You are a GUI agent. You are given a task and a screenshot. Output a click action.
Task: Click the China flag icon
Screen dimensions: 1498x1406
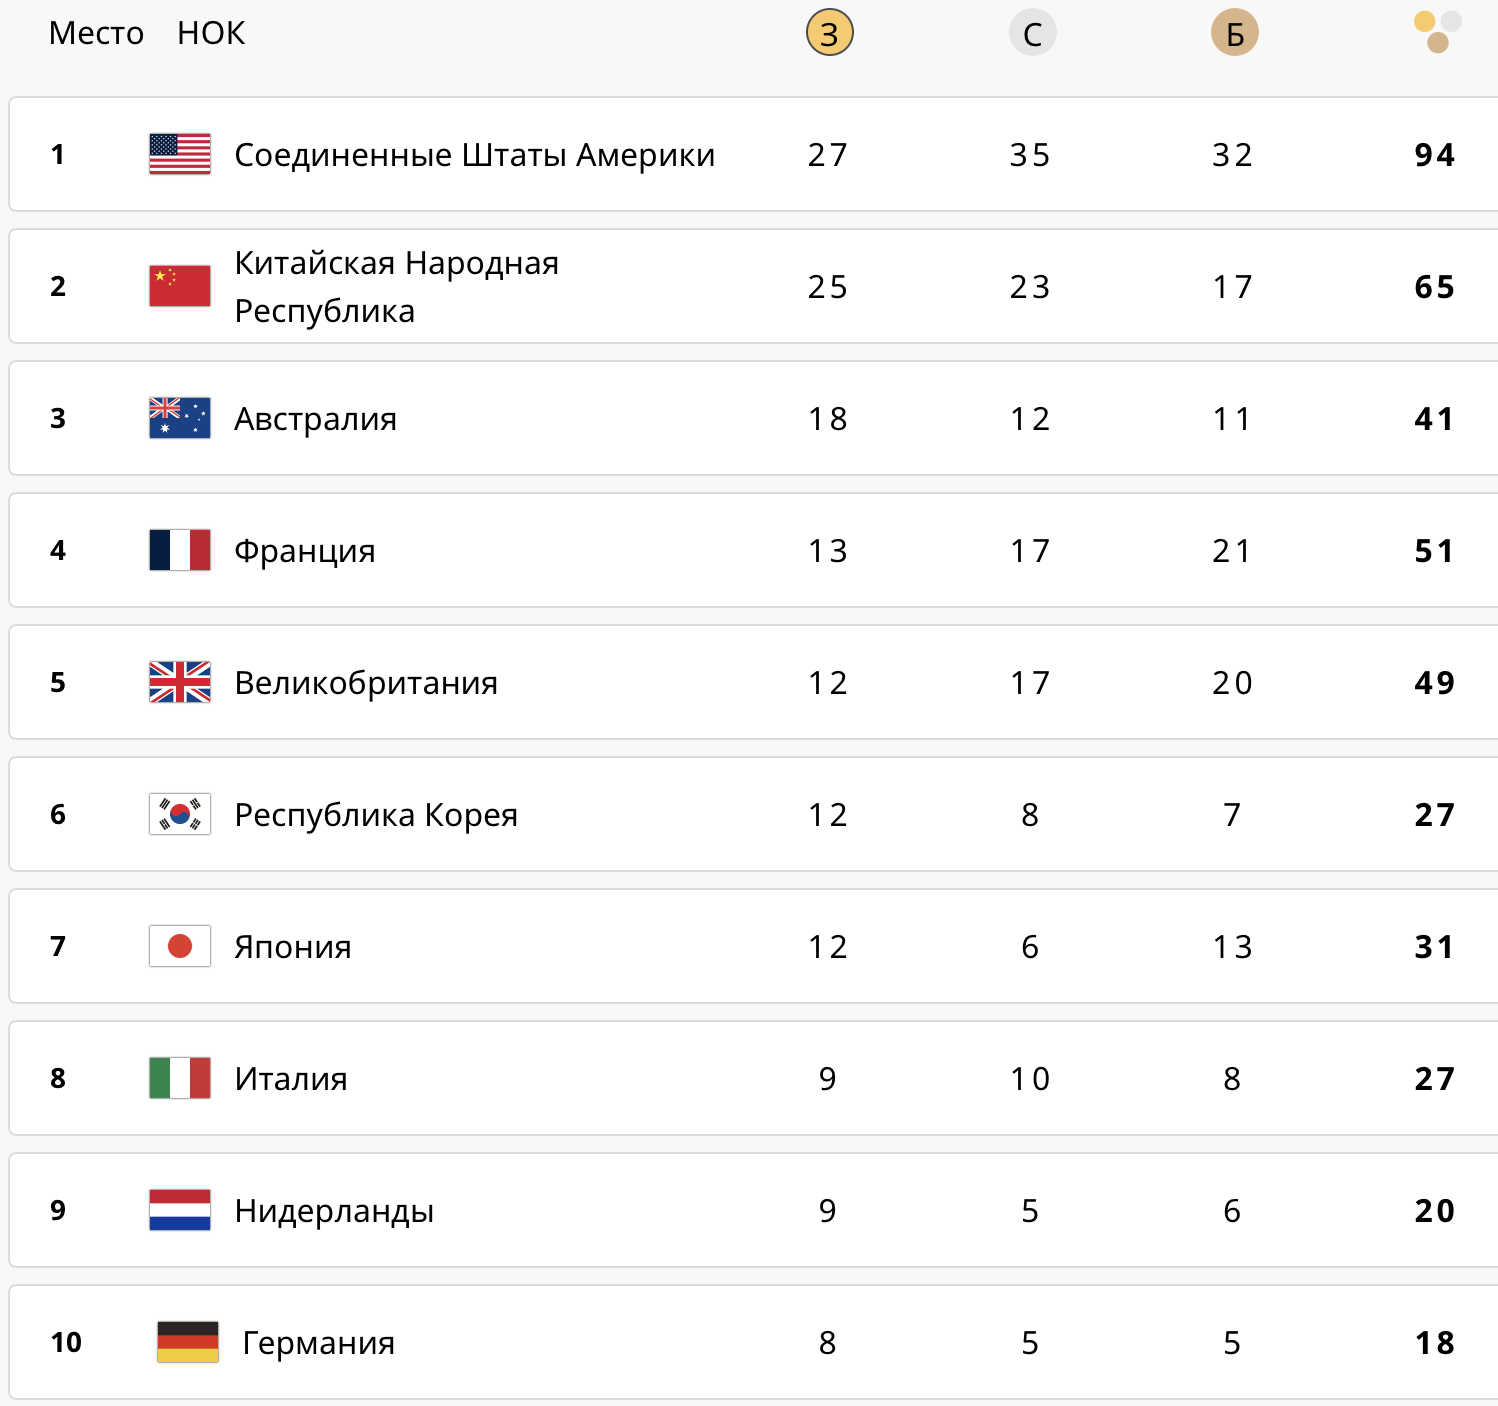pos(180,286)
